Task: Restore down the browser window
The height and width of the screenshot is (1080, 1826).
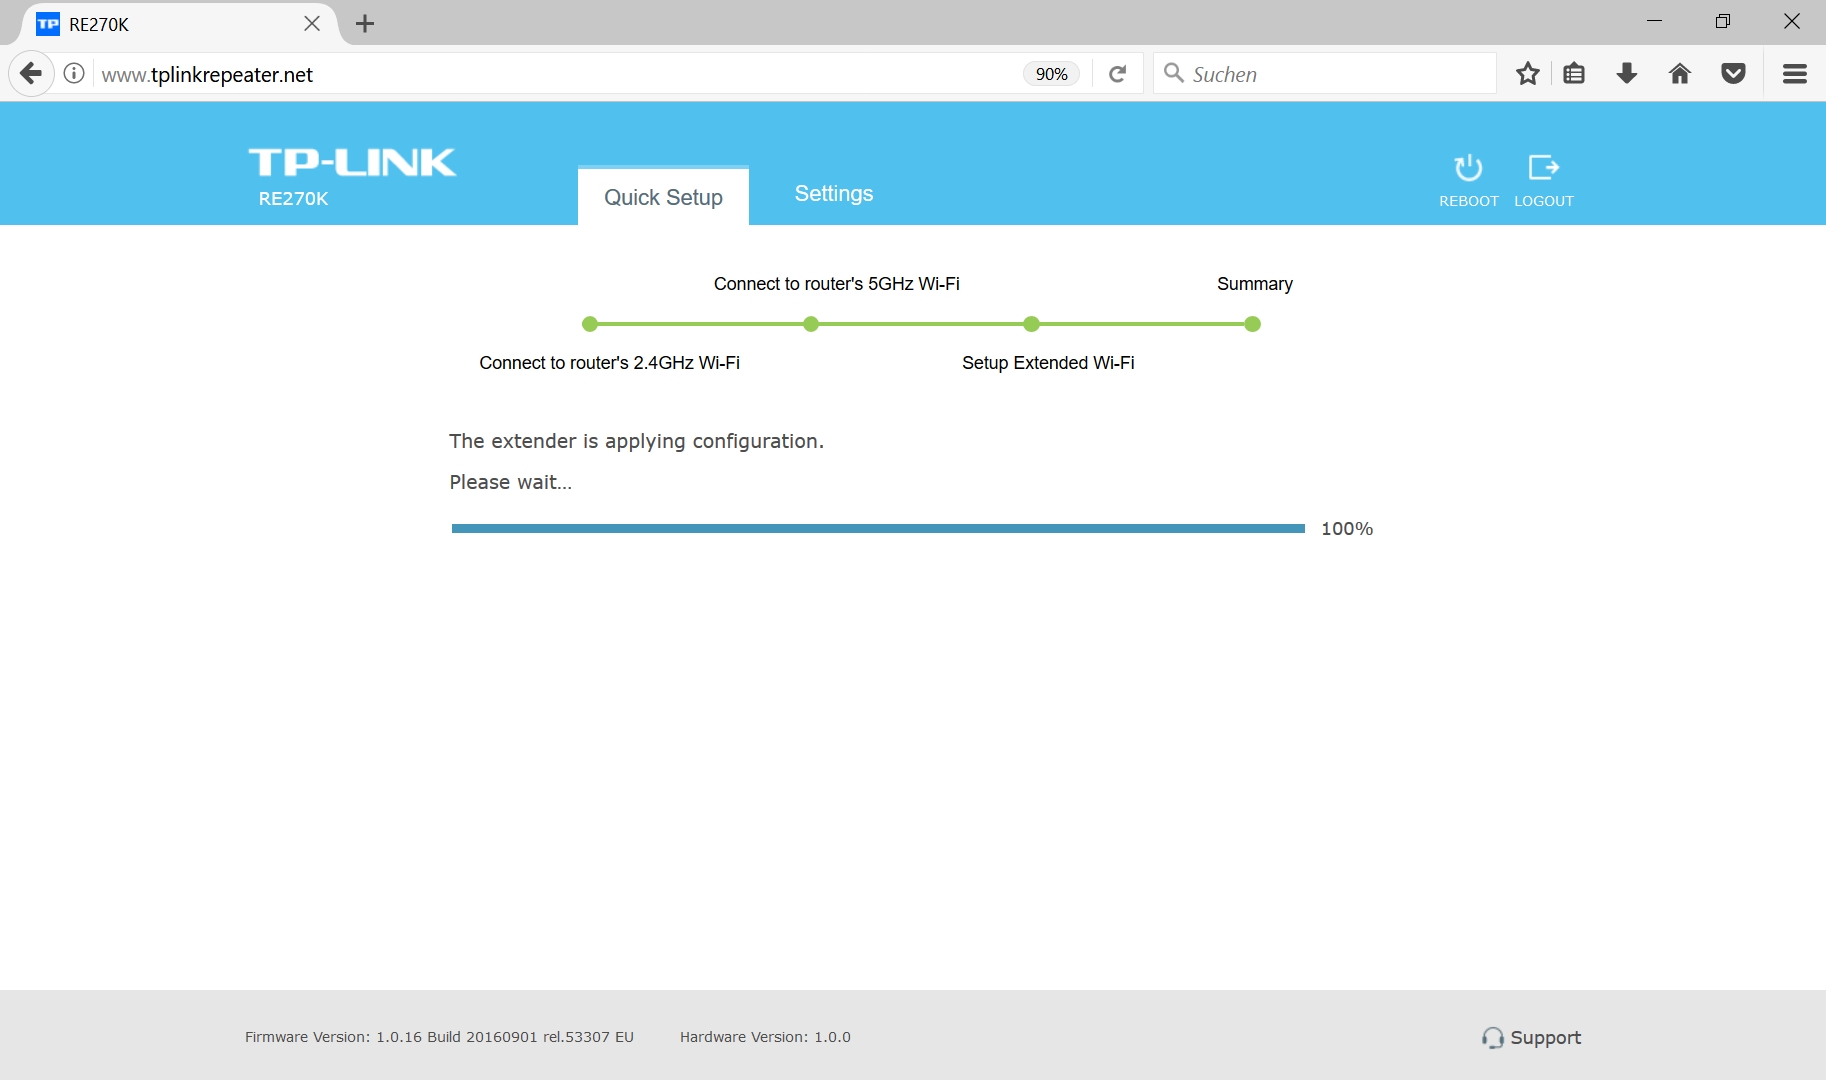Action: coord(1722,21)
